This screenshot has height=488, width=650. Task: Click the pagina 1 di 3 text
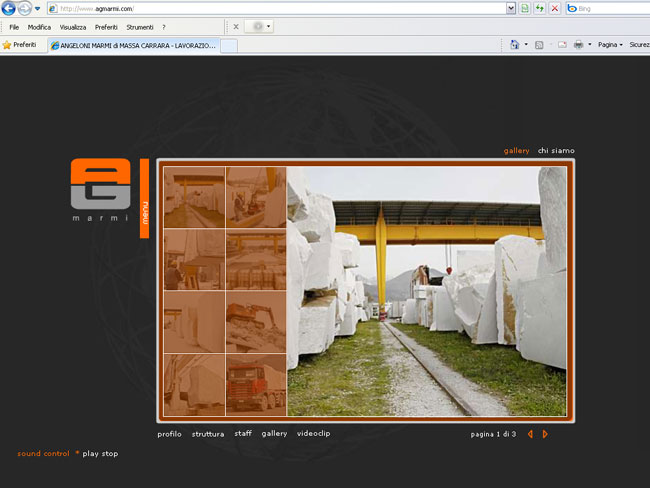(x=493, y=435)
